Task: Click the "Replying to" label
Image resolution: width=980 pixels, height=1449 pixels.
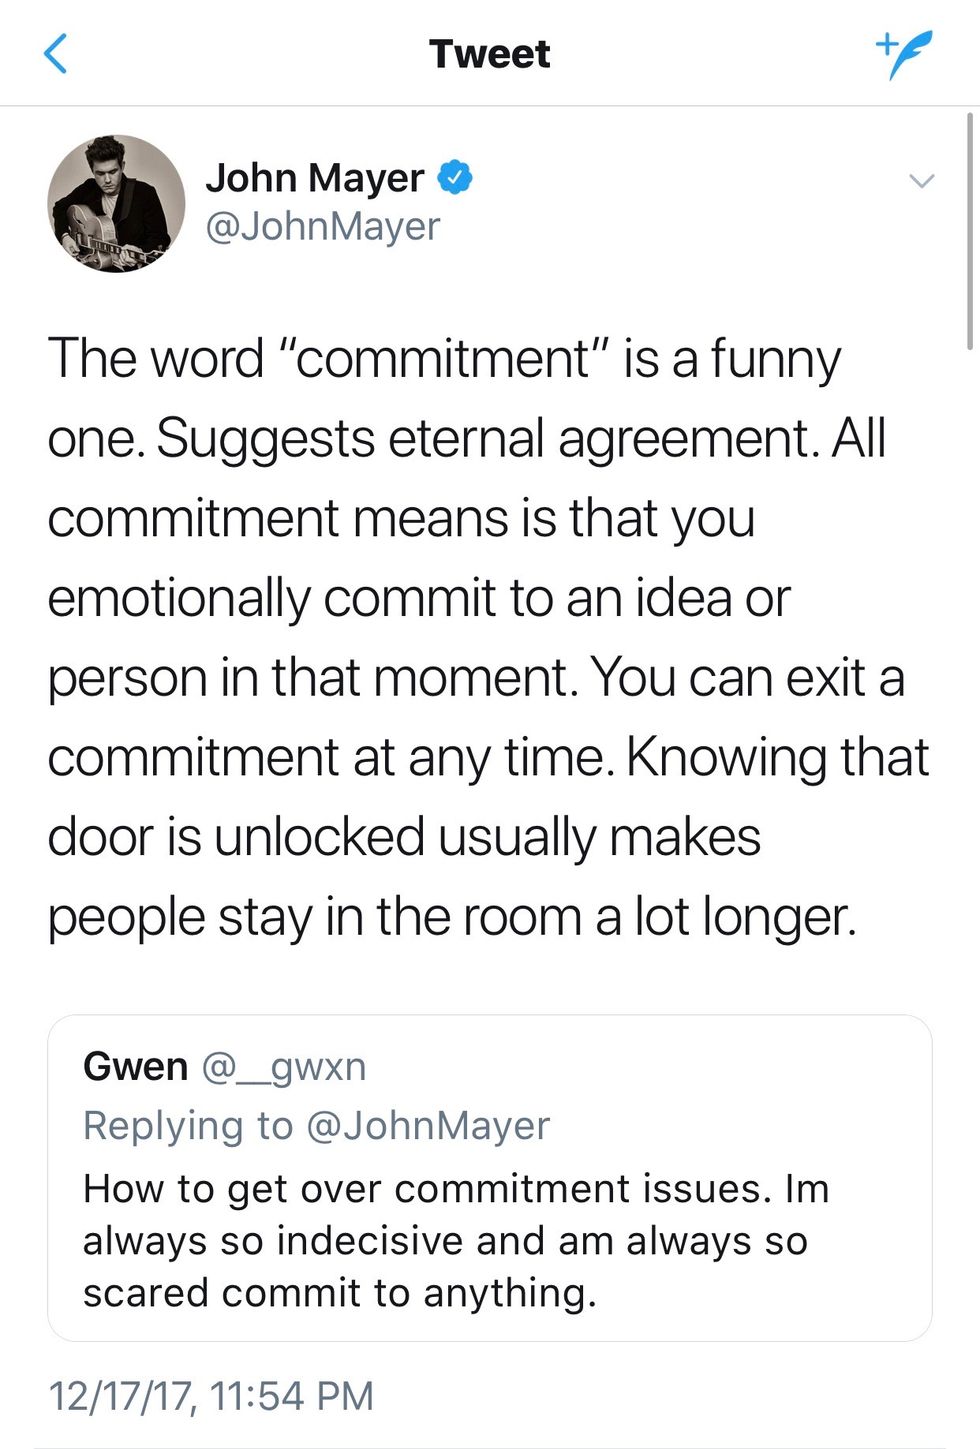Action: (187, 1126)
